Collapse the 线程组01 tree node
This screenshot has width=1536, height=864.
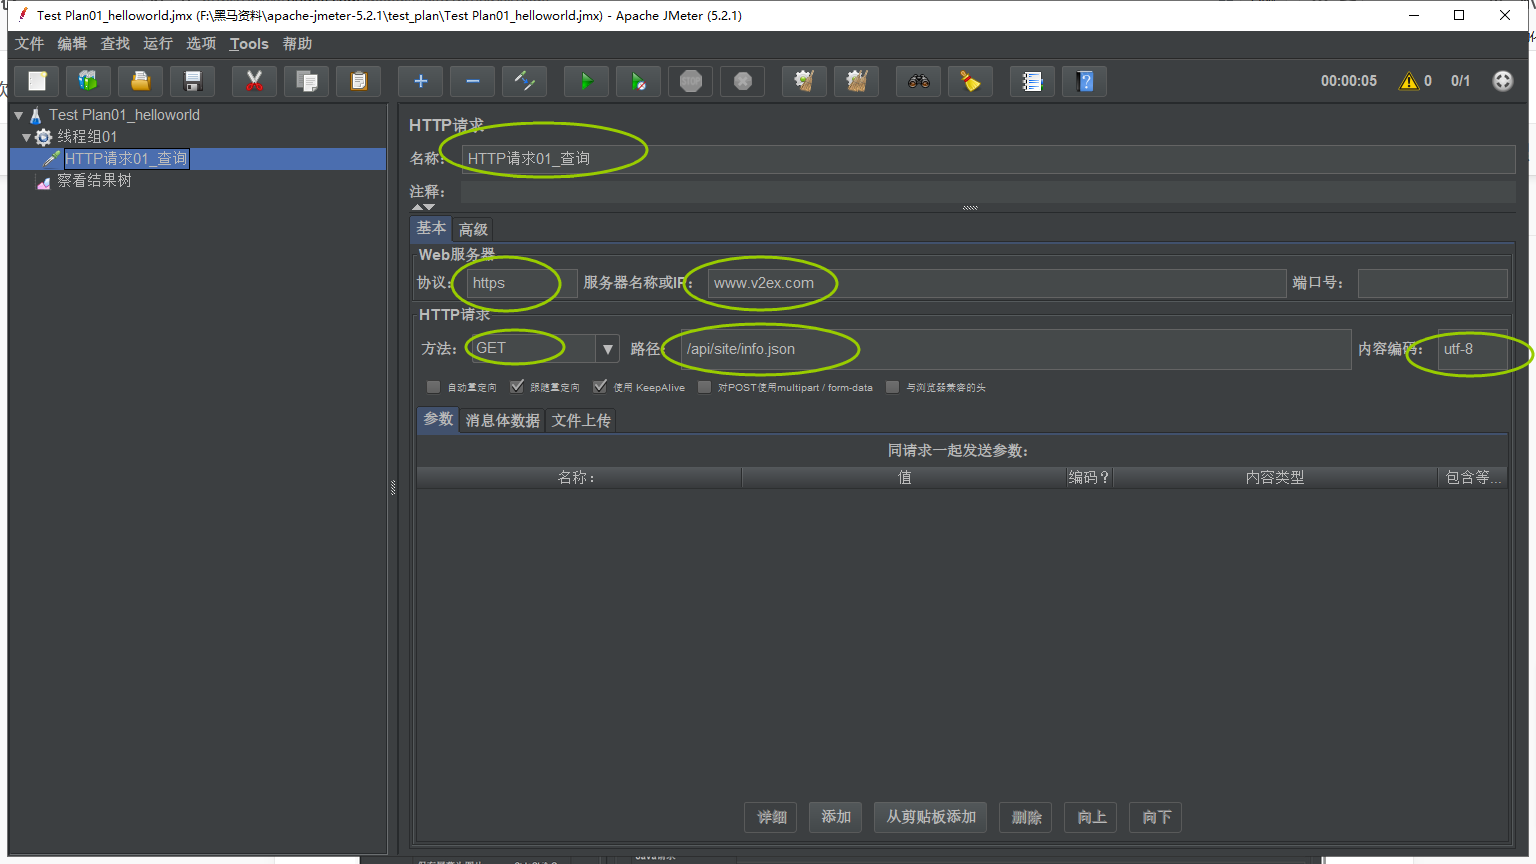point(27,137)
